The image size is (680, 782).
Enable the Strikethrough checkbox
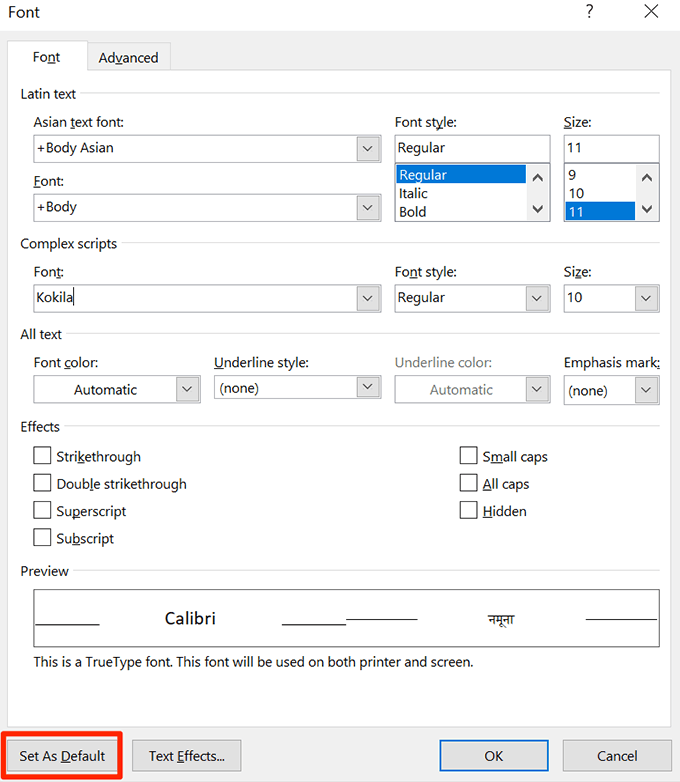42,456
